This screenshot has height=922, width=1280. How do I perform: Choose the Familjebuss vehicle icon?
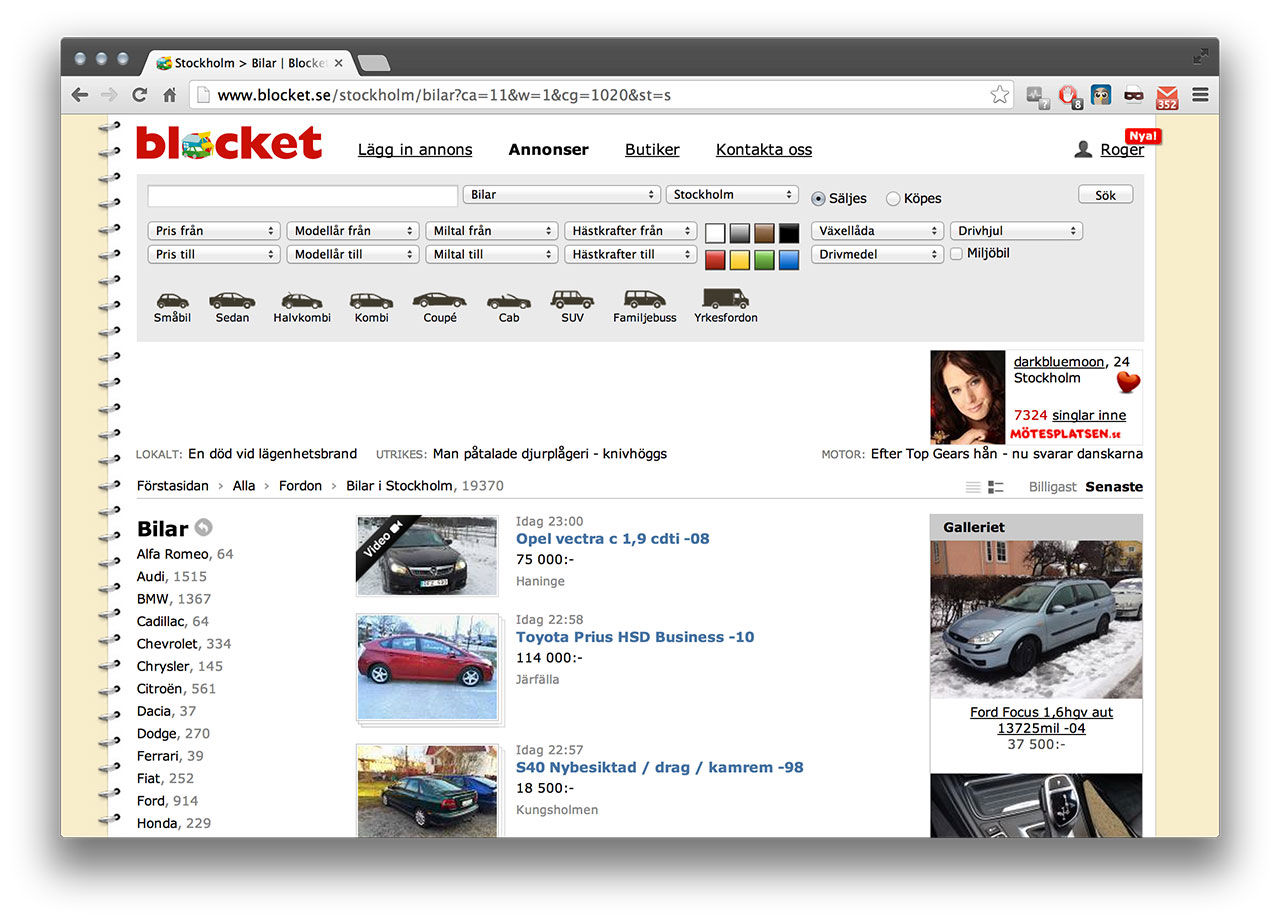pyautogui.click(x=645, y=299)
